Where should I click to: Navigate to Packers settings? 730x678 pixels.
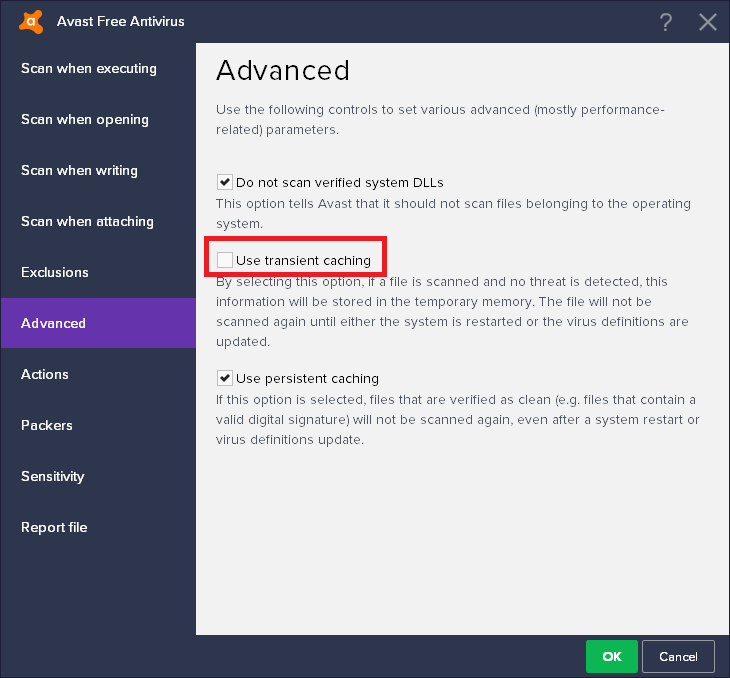pyautogui.click(x=47, y=426)
